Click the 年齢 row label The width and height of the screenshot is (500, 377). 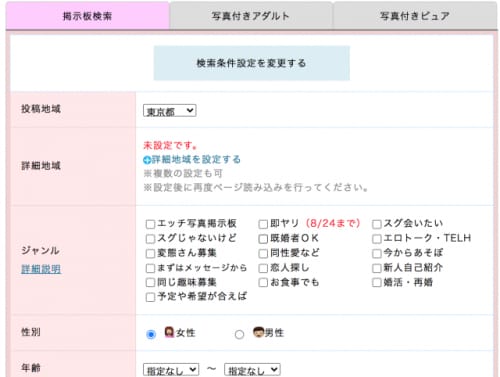click(31, 368)
